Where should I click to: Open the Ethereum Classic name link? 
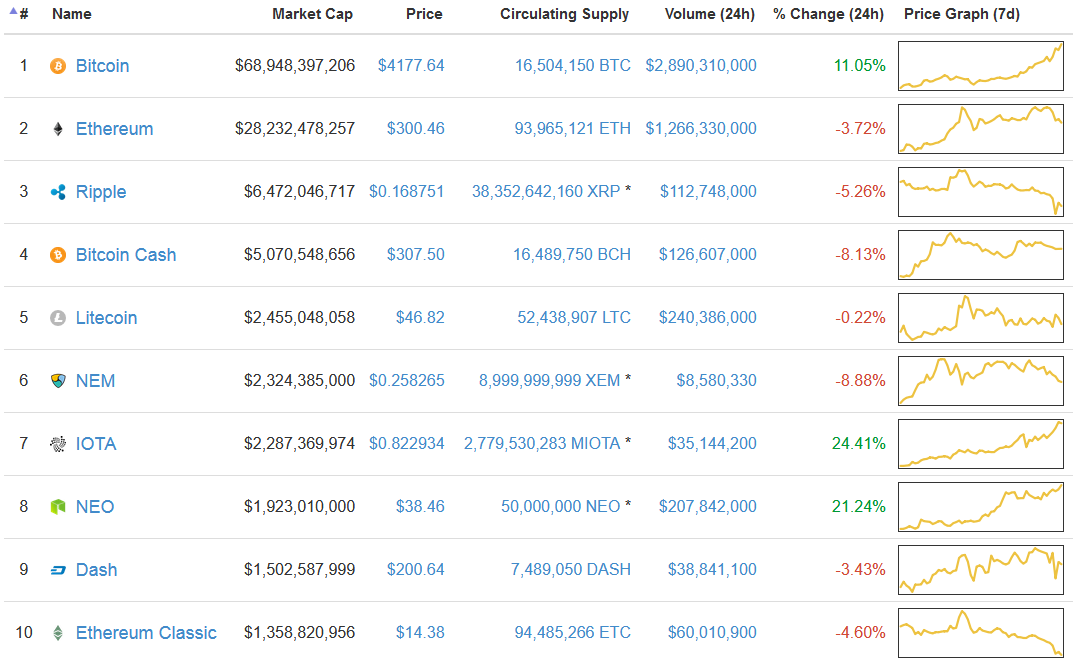[x=146, y=633]
